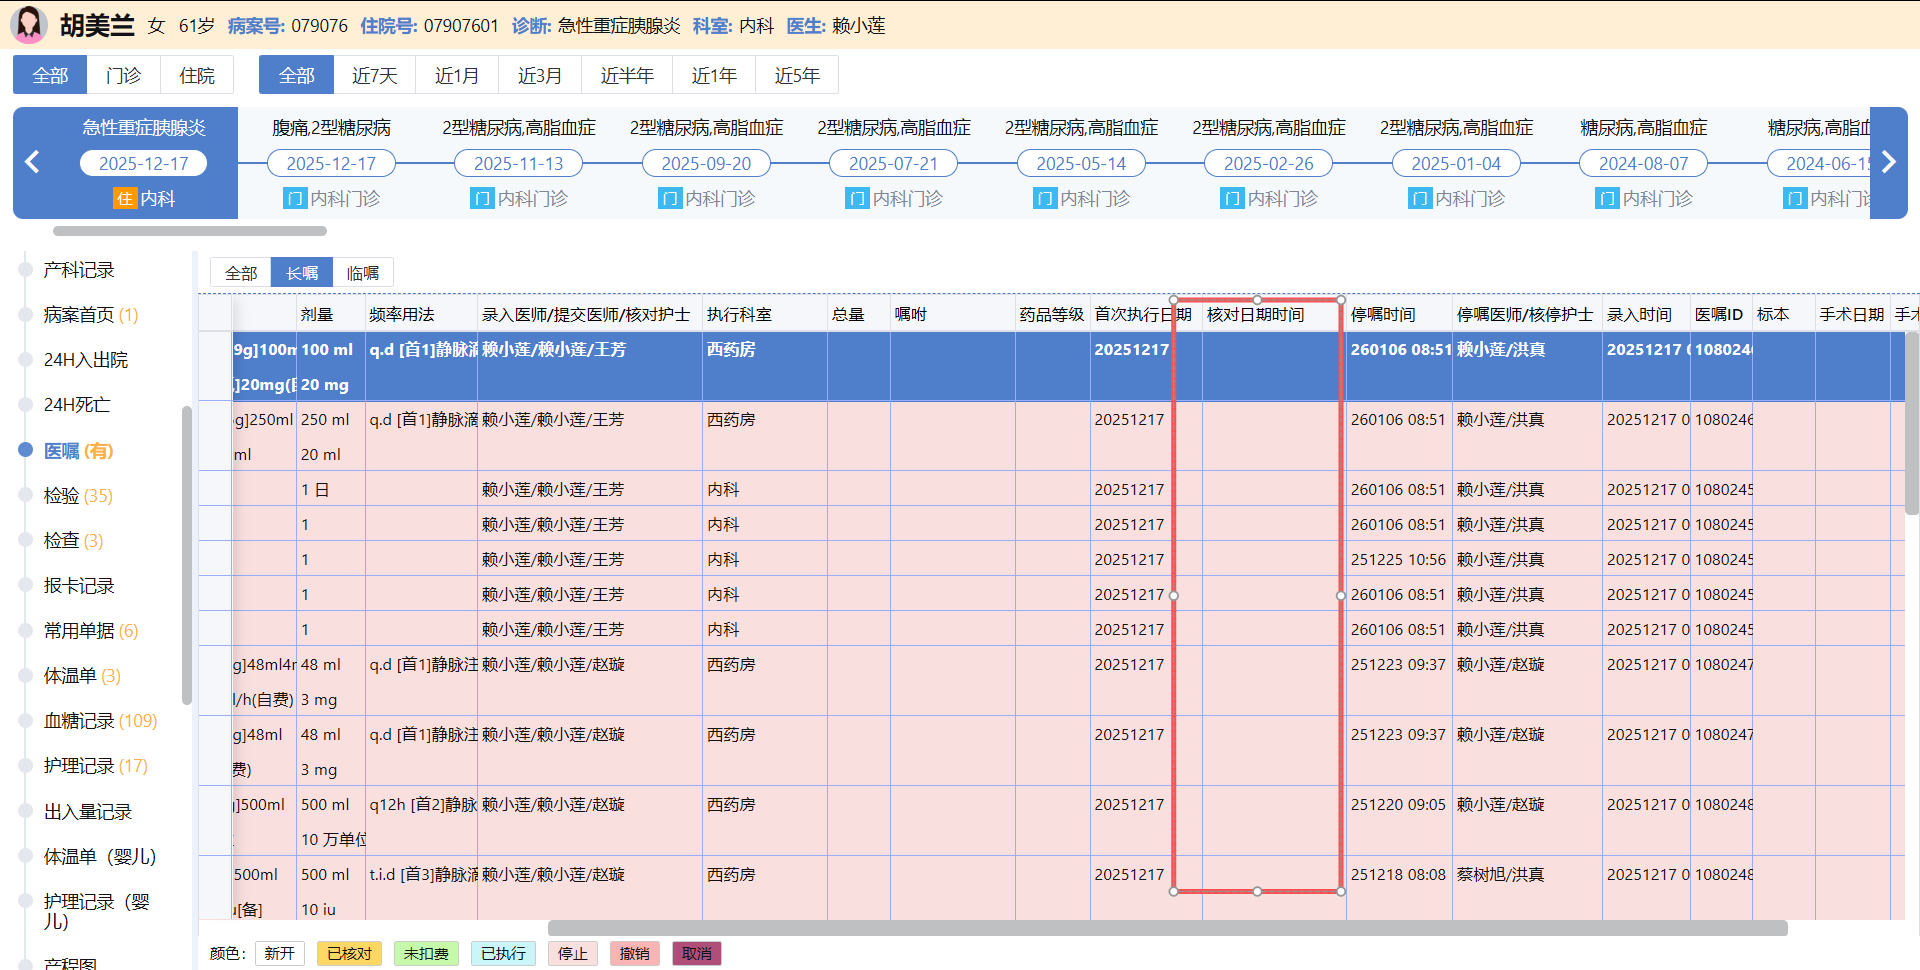Click the 门 badge under the 2025-05-14 visit
This screenshot has width=1920, height=970.
coord(1044,199)
